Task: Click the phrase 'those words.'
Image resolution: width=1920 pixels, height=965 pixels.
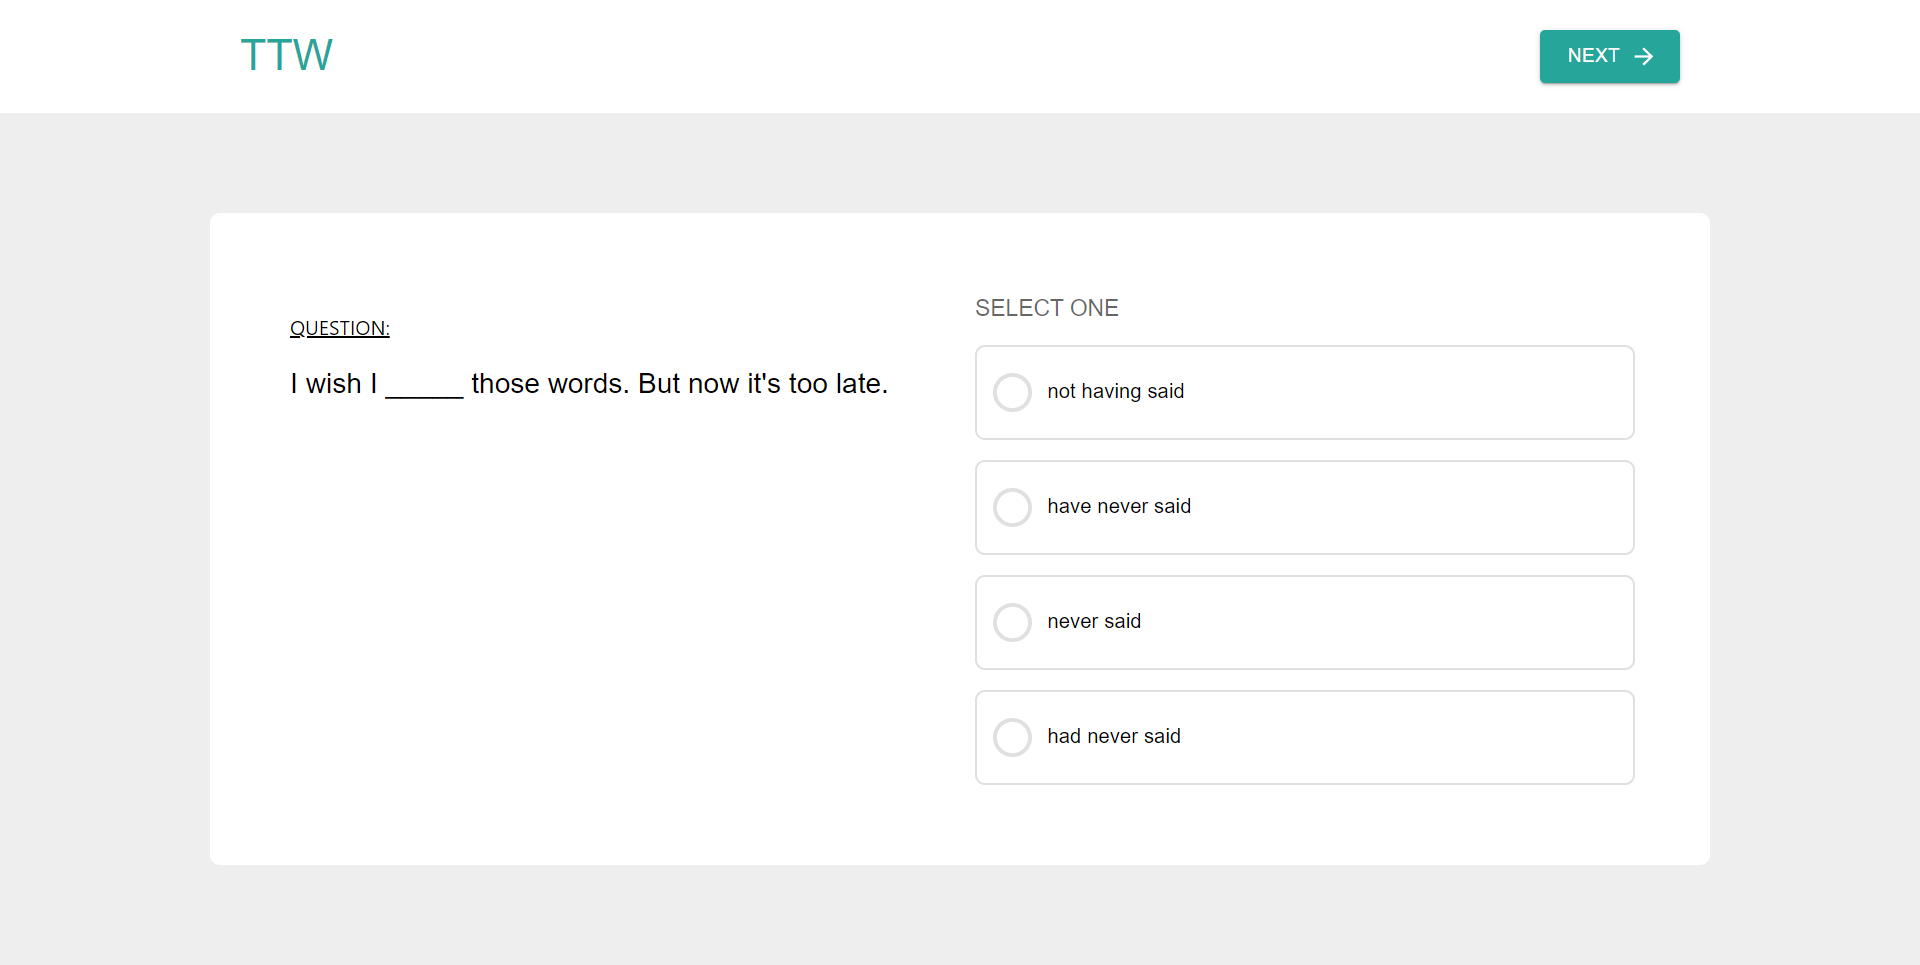Action: click(550, 384)
